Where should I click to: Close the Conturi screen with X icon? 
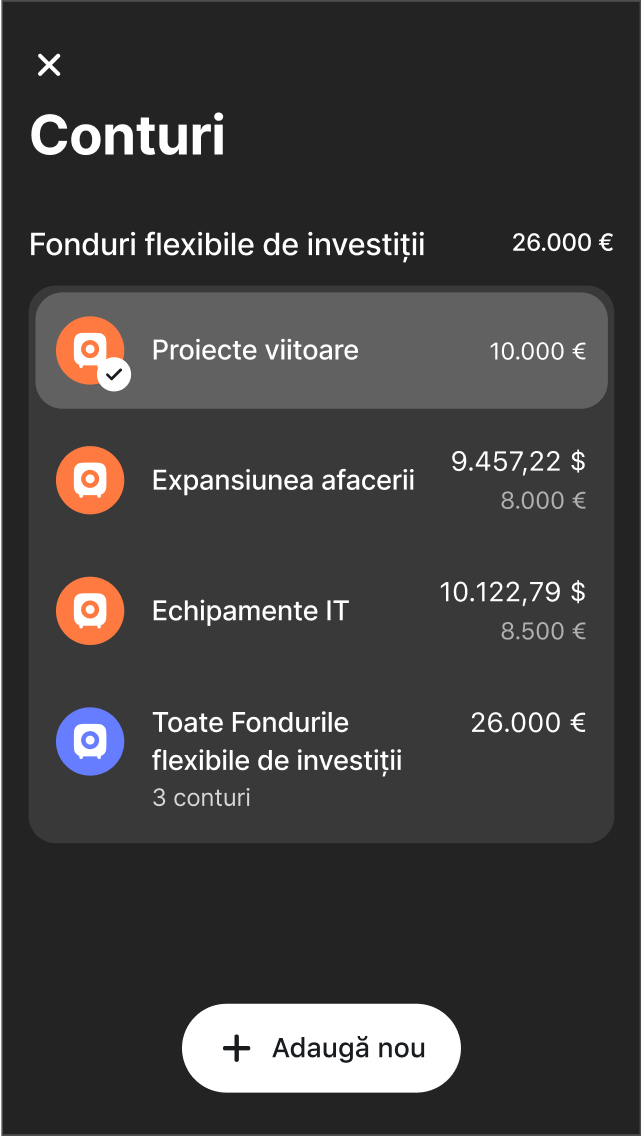tap(49, 65)
